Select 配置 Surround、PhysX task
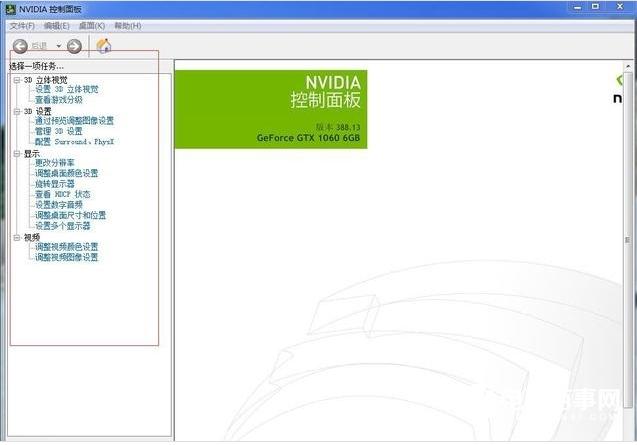This screenshot has height=445, width=637. point(75,142)
